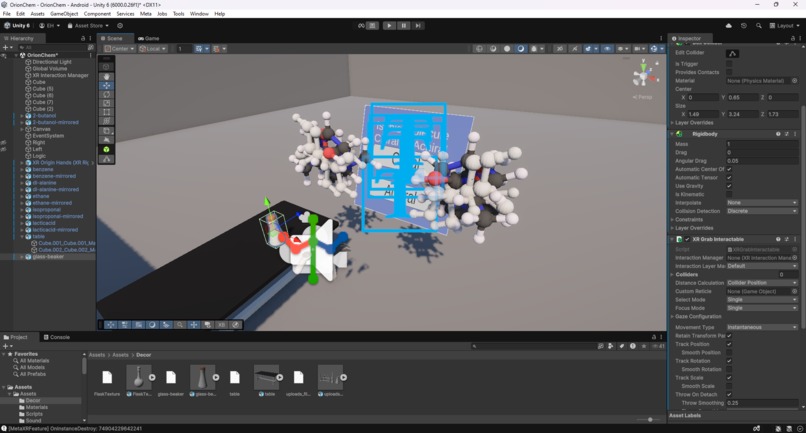The width and height of the screenshot is (806, 433).
Task: Toggle the Is Trigger checkbox
Action: click(x=729, y=64)
